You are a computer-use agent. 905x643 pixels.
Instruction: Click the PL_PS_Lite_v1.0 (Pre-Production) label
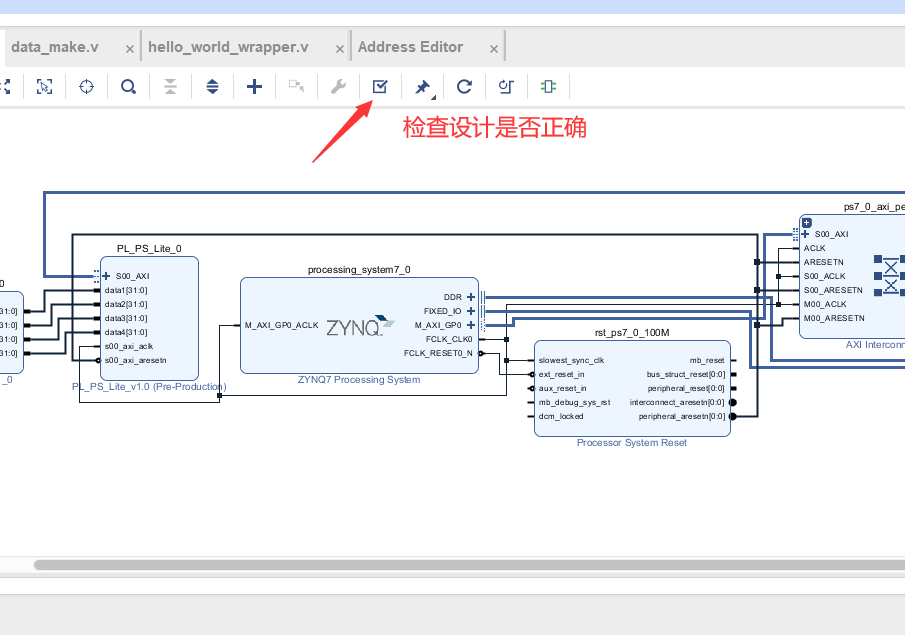coord(149,386)
